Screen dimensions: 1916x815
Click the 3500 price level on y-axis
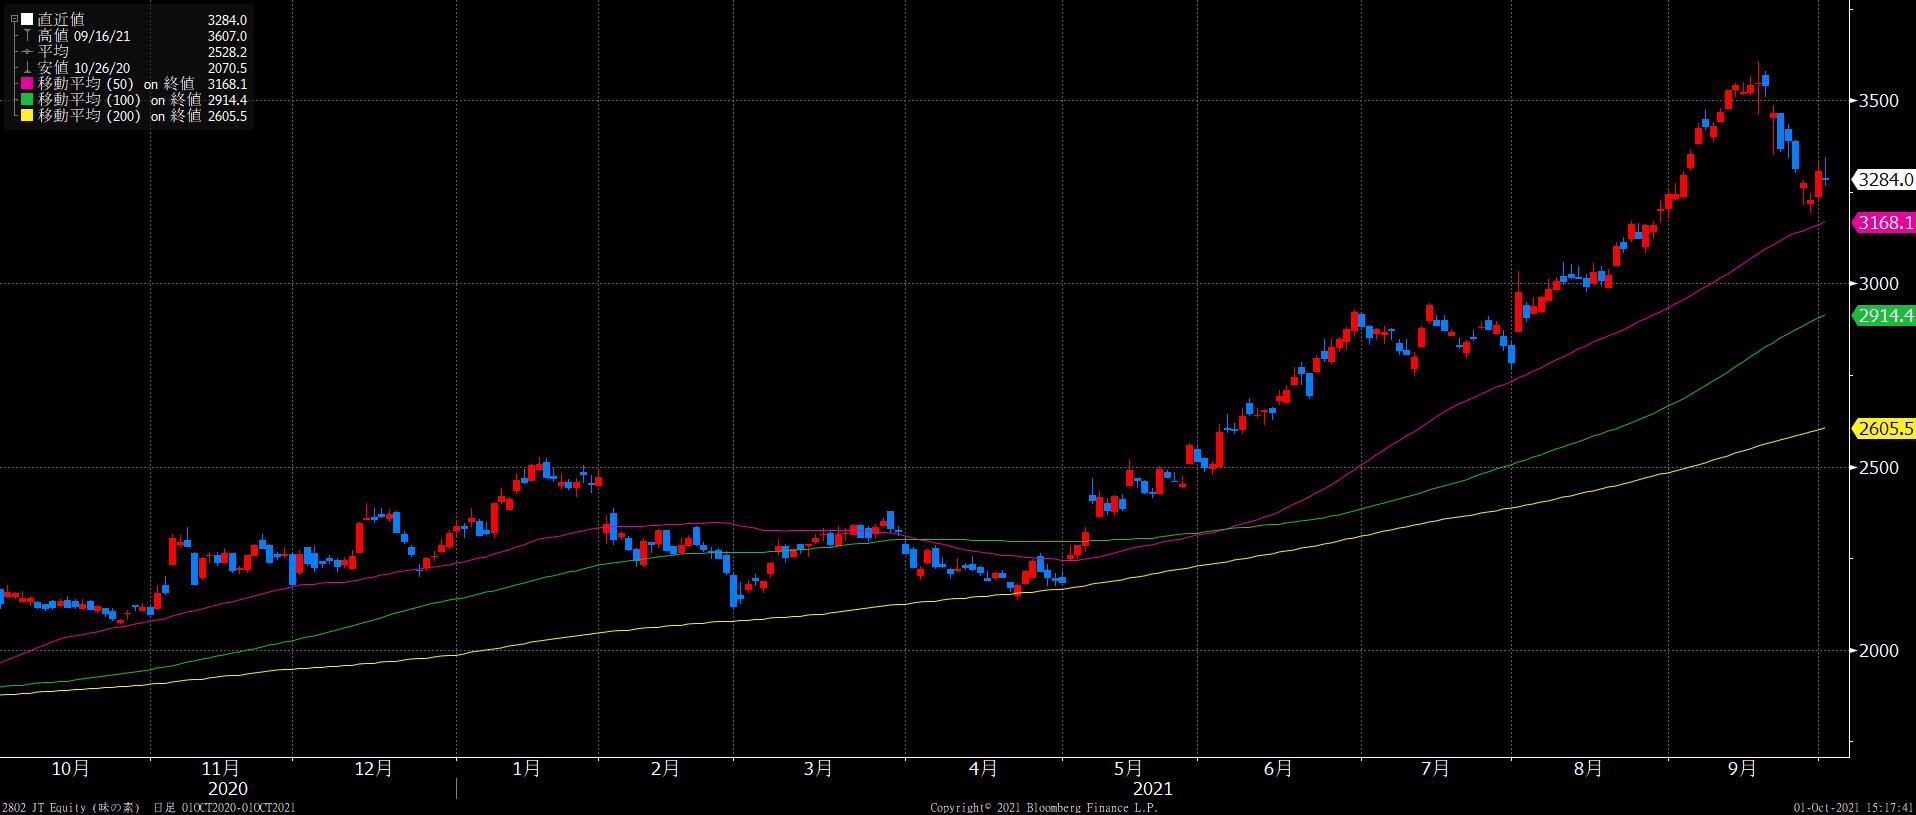pos(1878,101)
